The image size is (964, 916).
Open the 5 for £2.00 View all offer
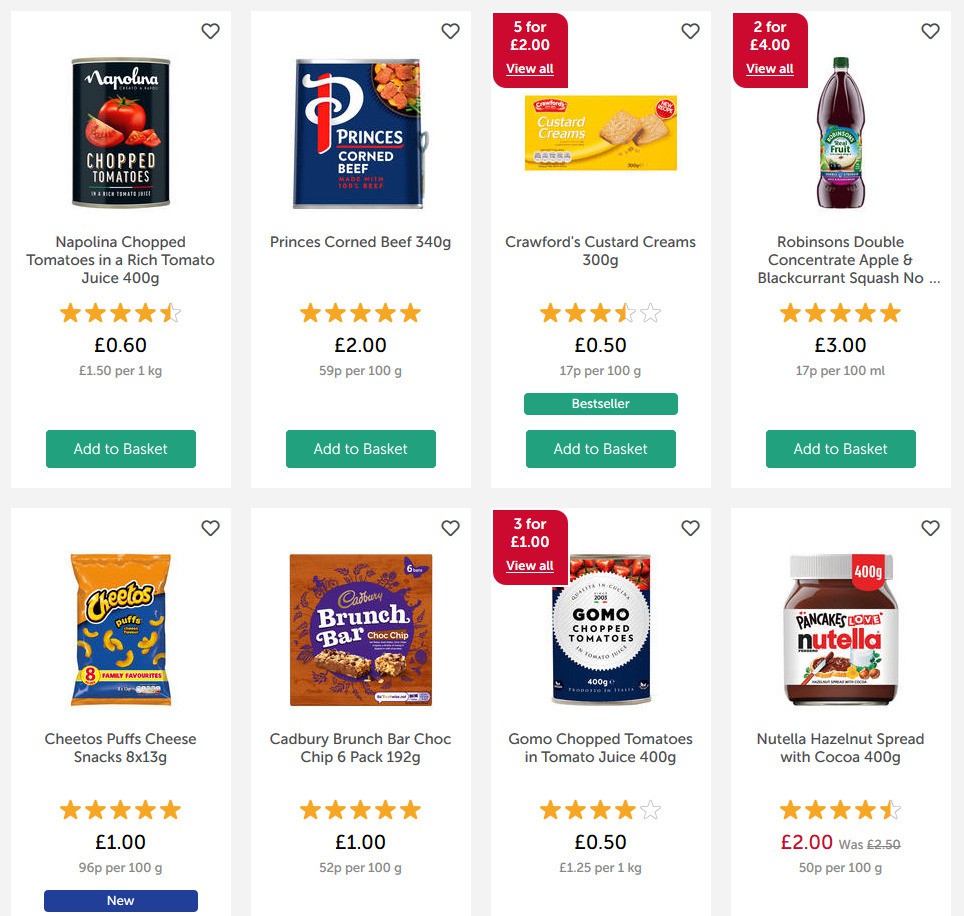click(x=529, y=68)
